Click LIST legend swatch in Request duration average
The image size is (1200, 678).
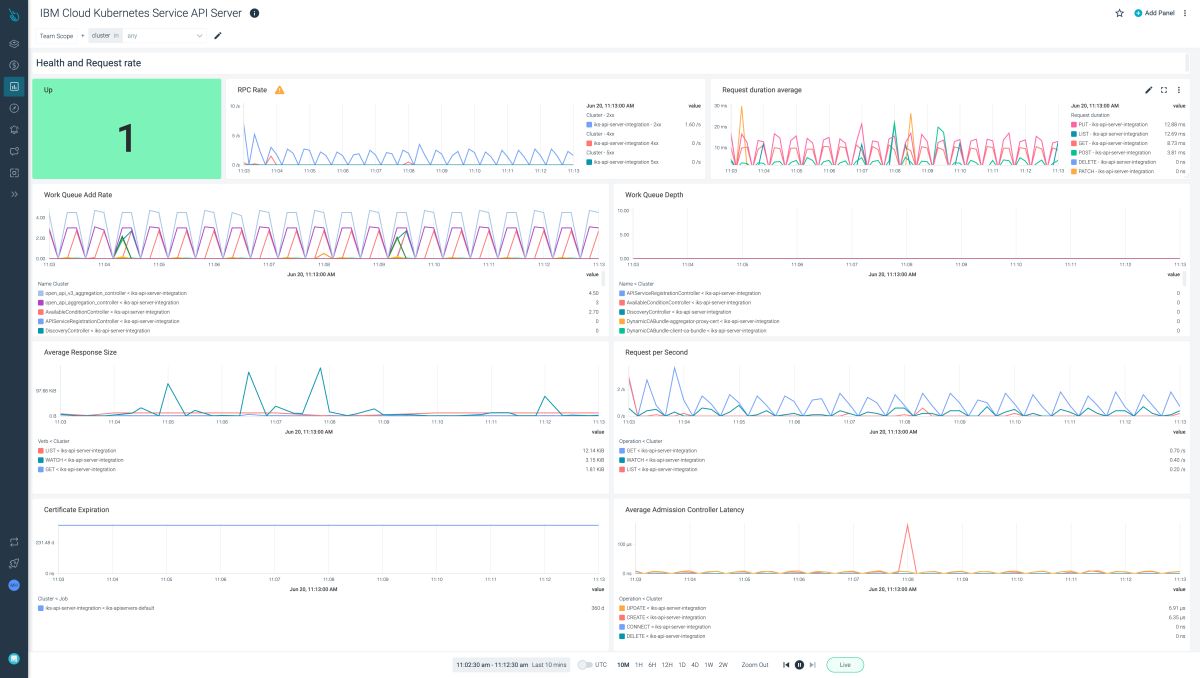pos(1073,133)
